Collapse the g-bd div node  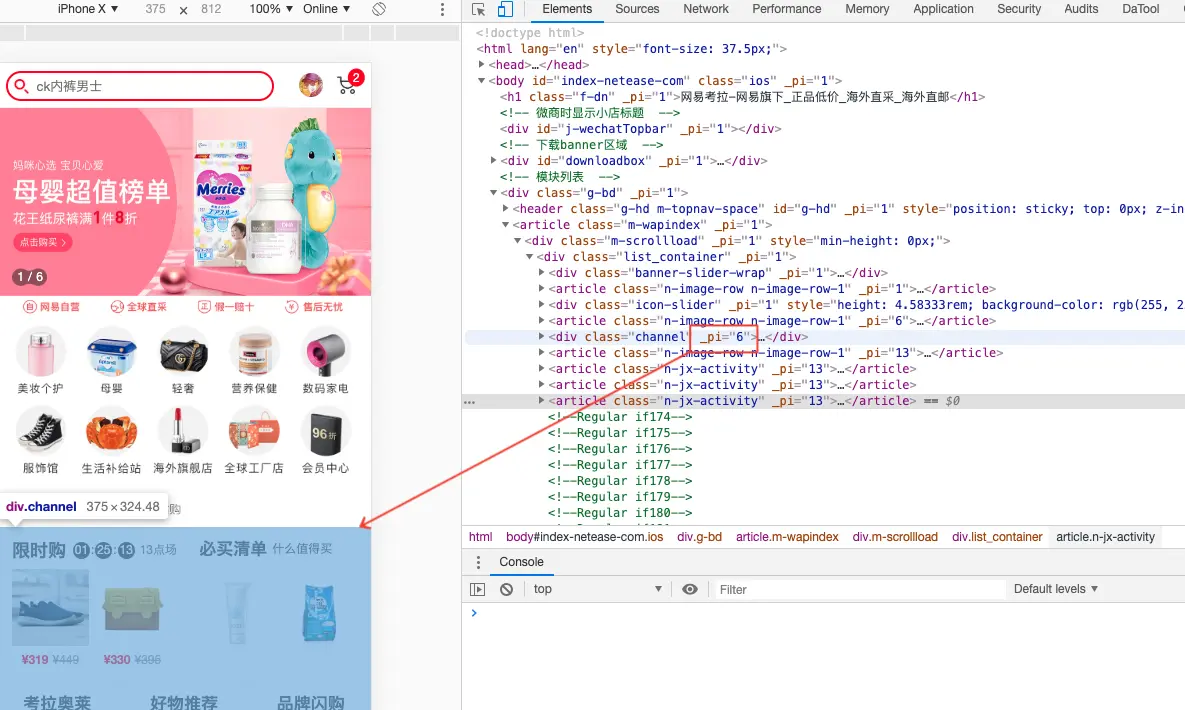493,193
